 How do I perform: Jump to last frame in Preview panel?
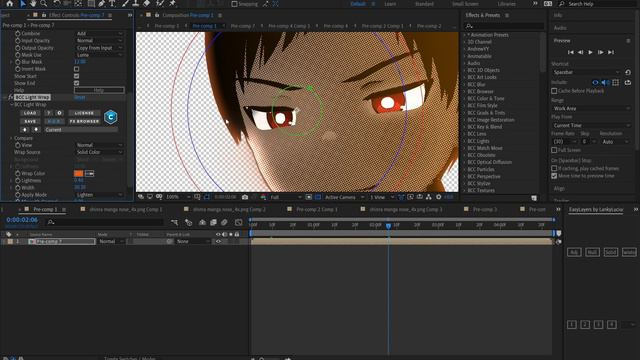[x=611, y=52]
